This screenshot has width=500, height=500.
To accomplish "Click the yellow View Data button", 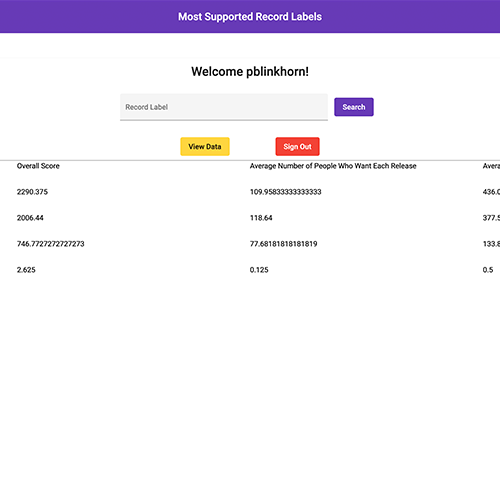I will point(205,146).
